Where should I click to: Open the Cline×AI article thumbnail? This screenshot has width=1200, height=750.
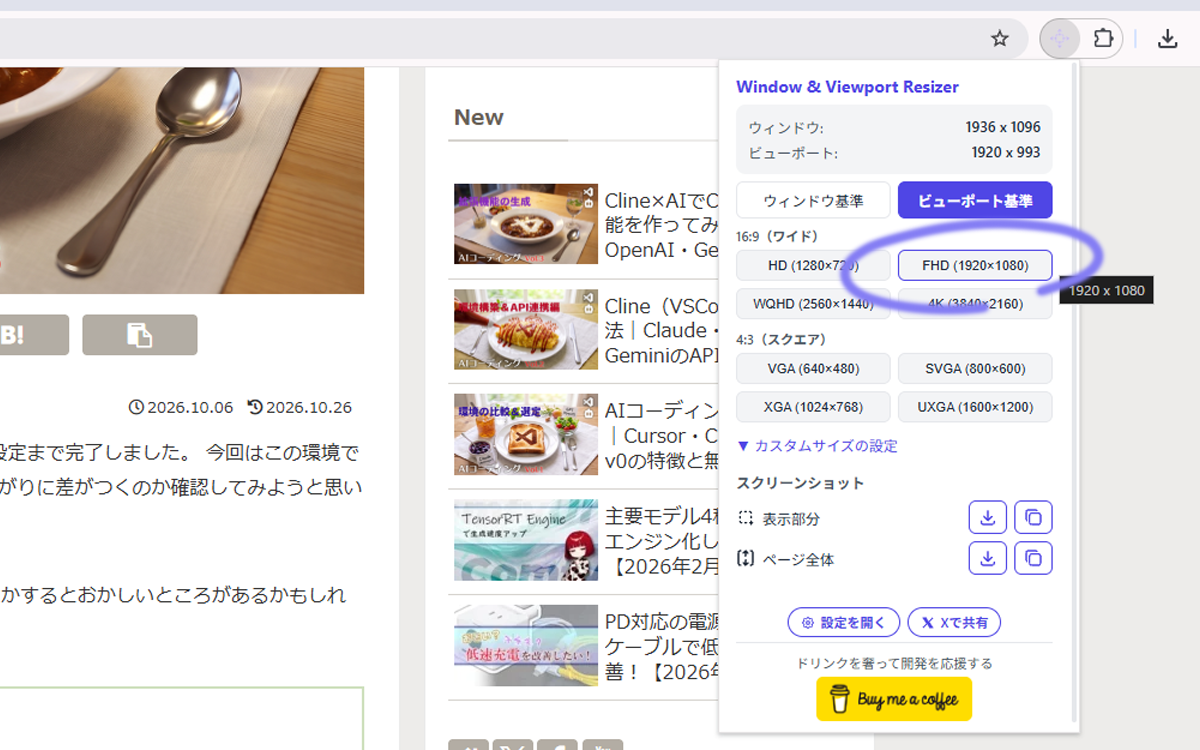(x=526, y=223)
